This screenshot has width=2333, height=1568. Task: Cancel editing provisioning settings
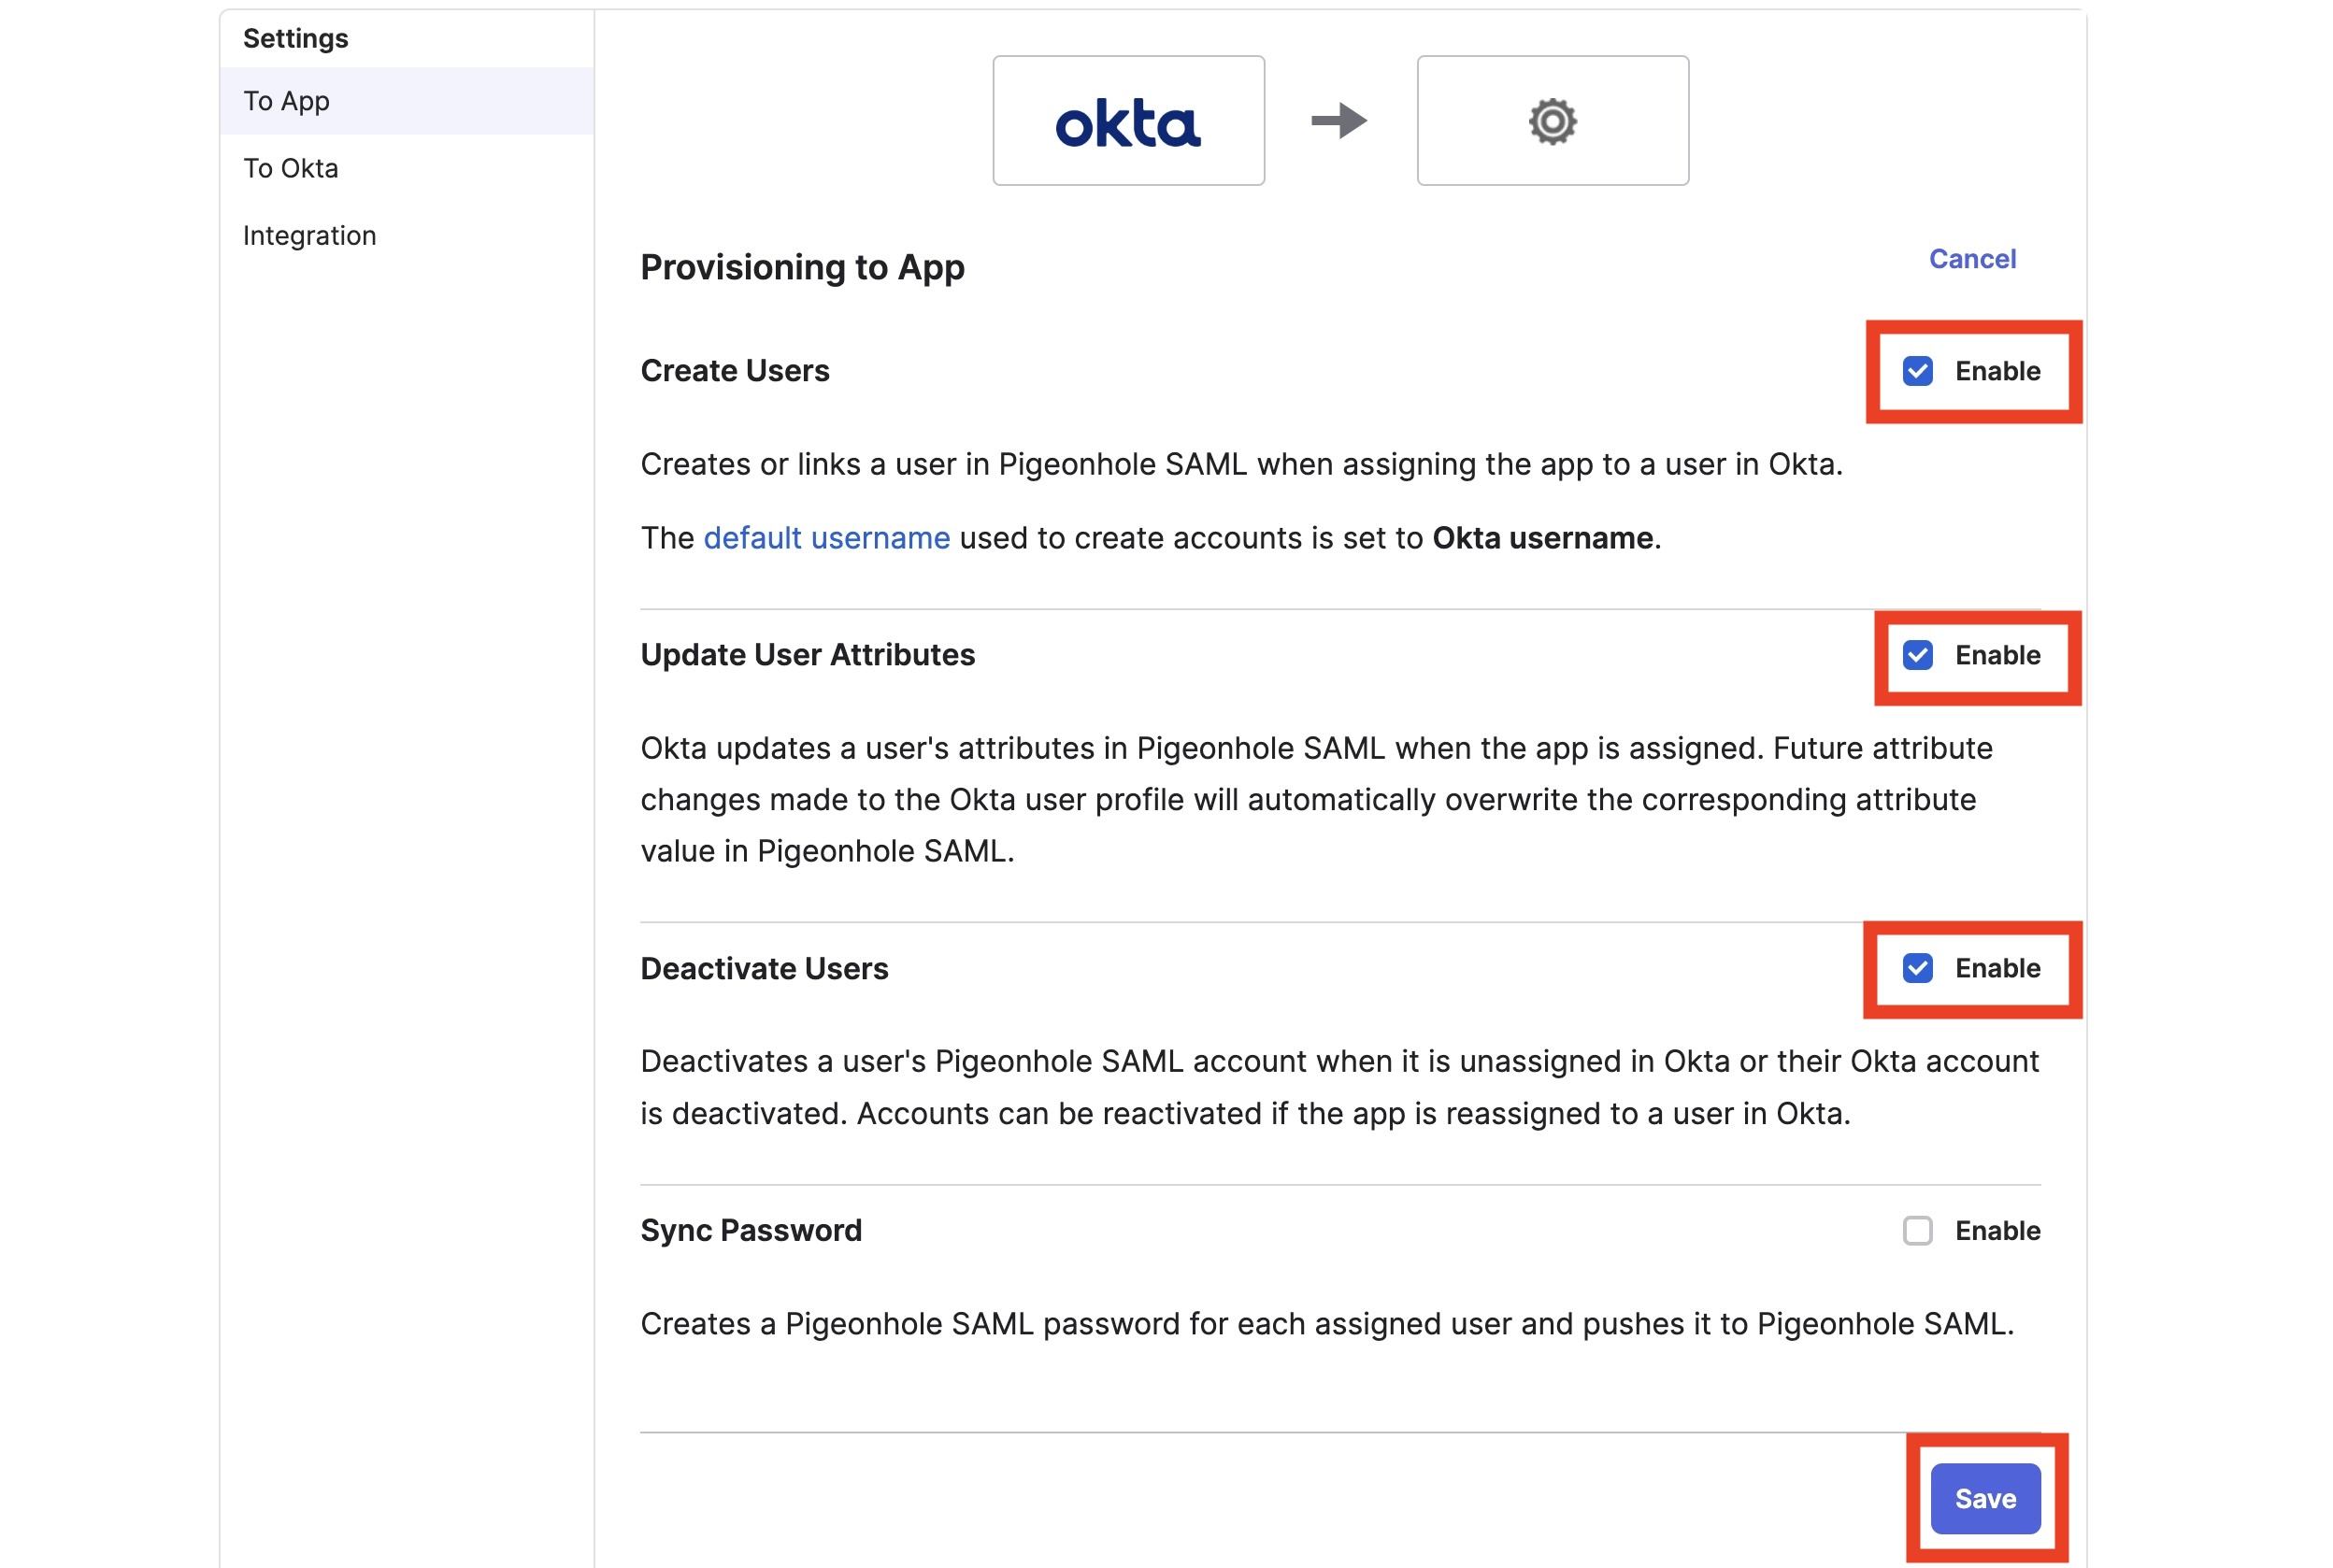click(1972, 259)
